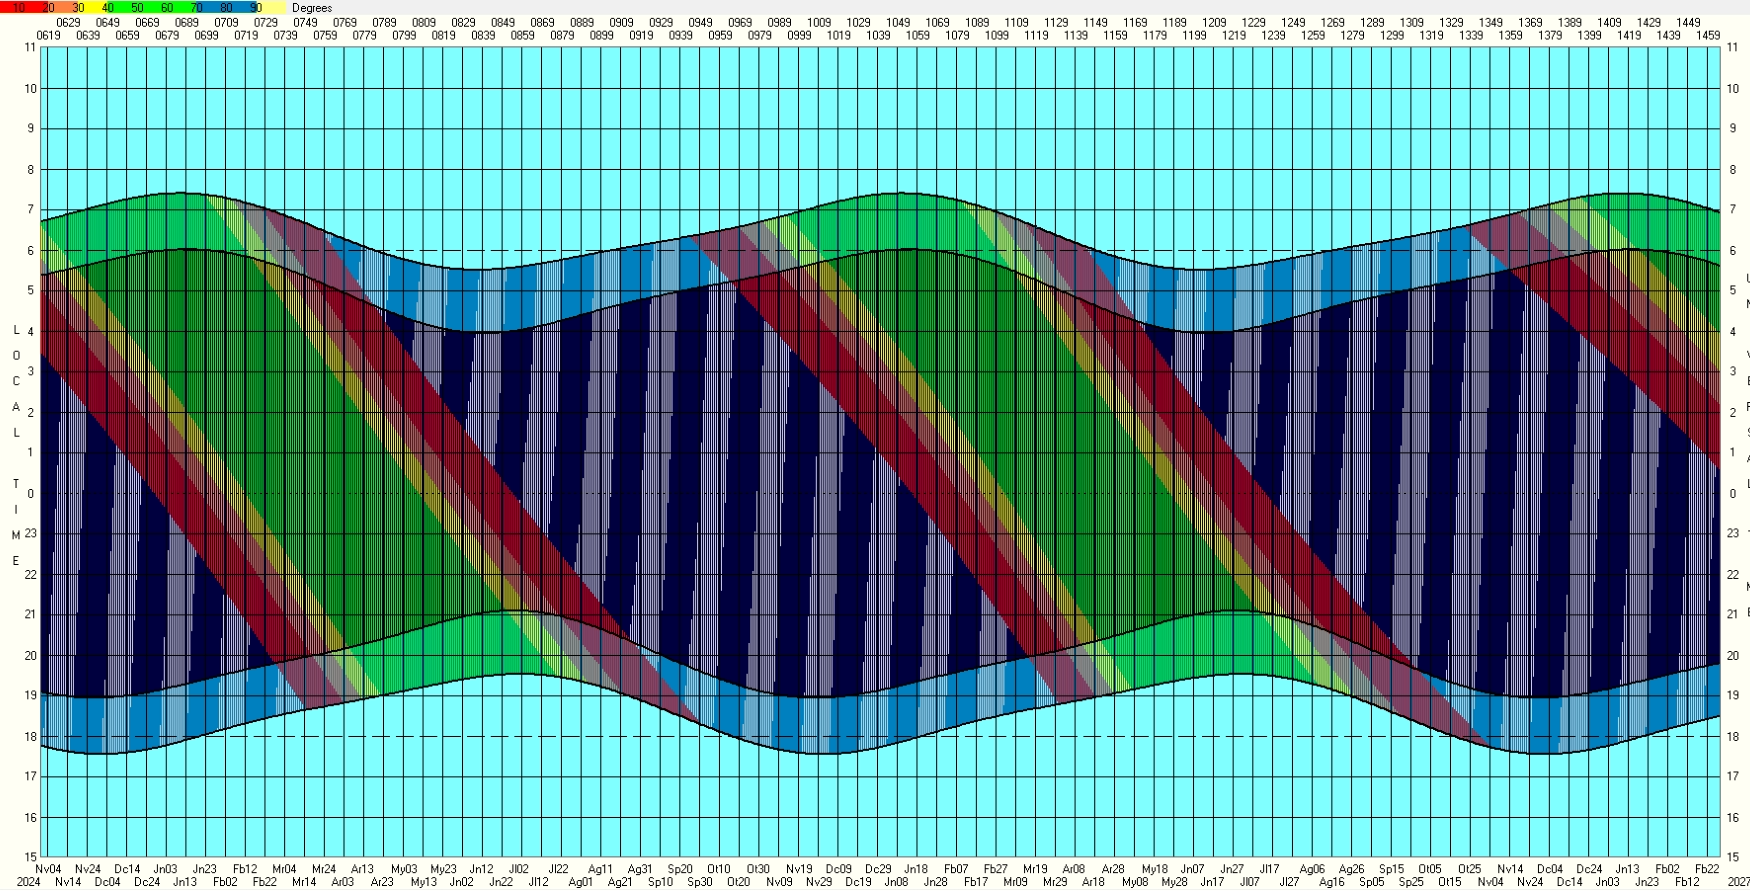The width and height of the screenshot is (1750, 892).
Task: Click the Dc09 date marker
Action: click(838, 869)
